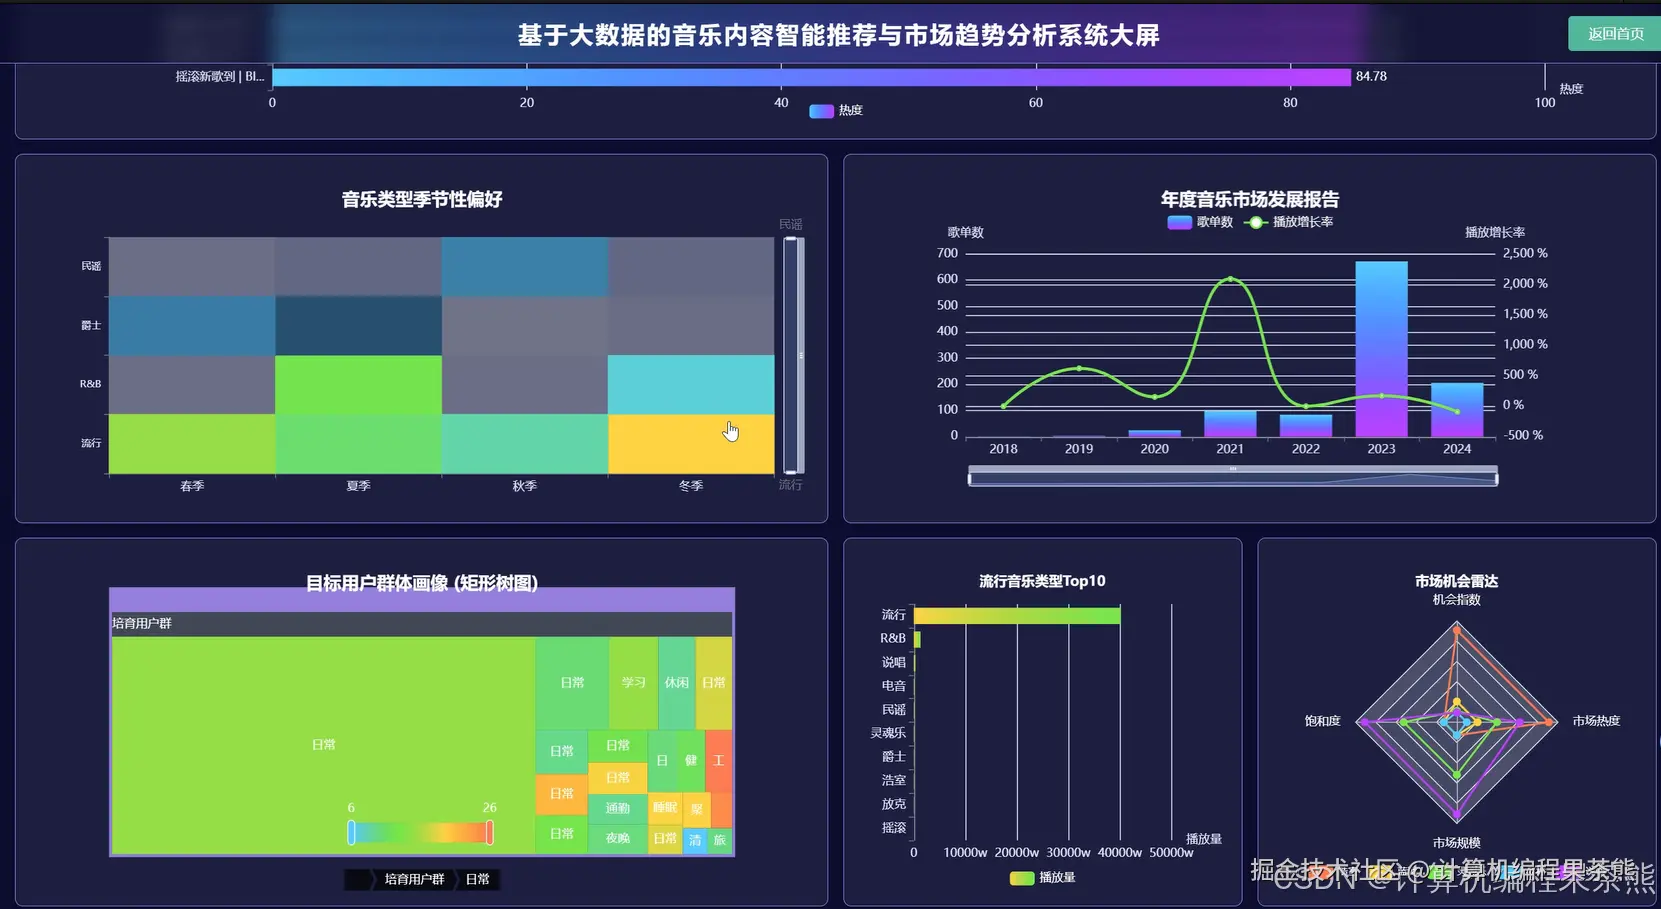Select the yellow 流行-冬季 heatmap cell

tap(691, 442)
